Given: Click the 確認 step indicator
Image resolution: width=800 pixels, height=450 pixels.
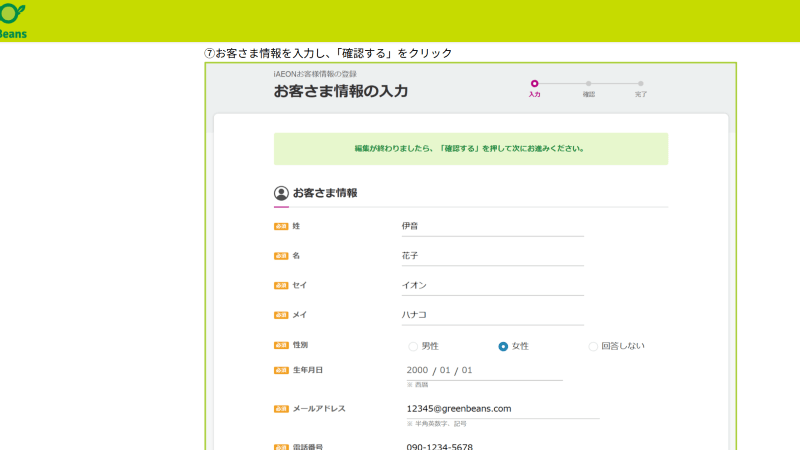Looking at the screenshot, I should pos(589,89).
